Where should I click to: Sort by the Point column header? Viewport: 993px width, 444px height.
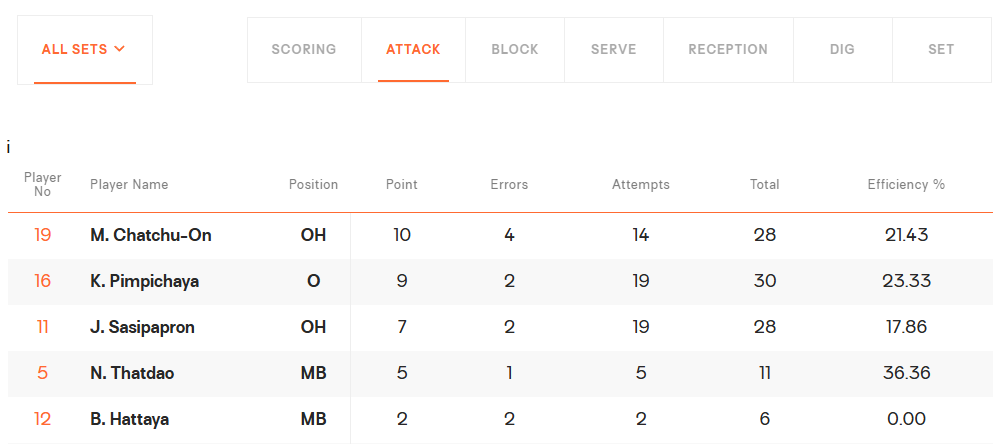pos(402,184)
